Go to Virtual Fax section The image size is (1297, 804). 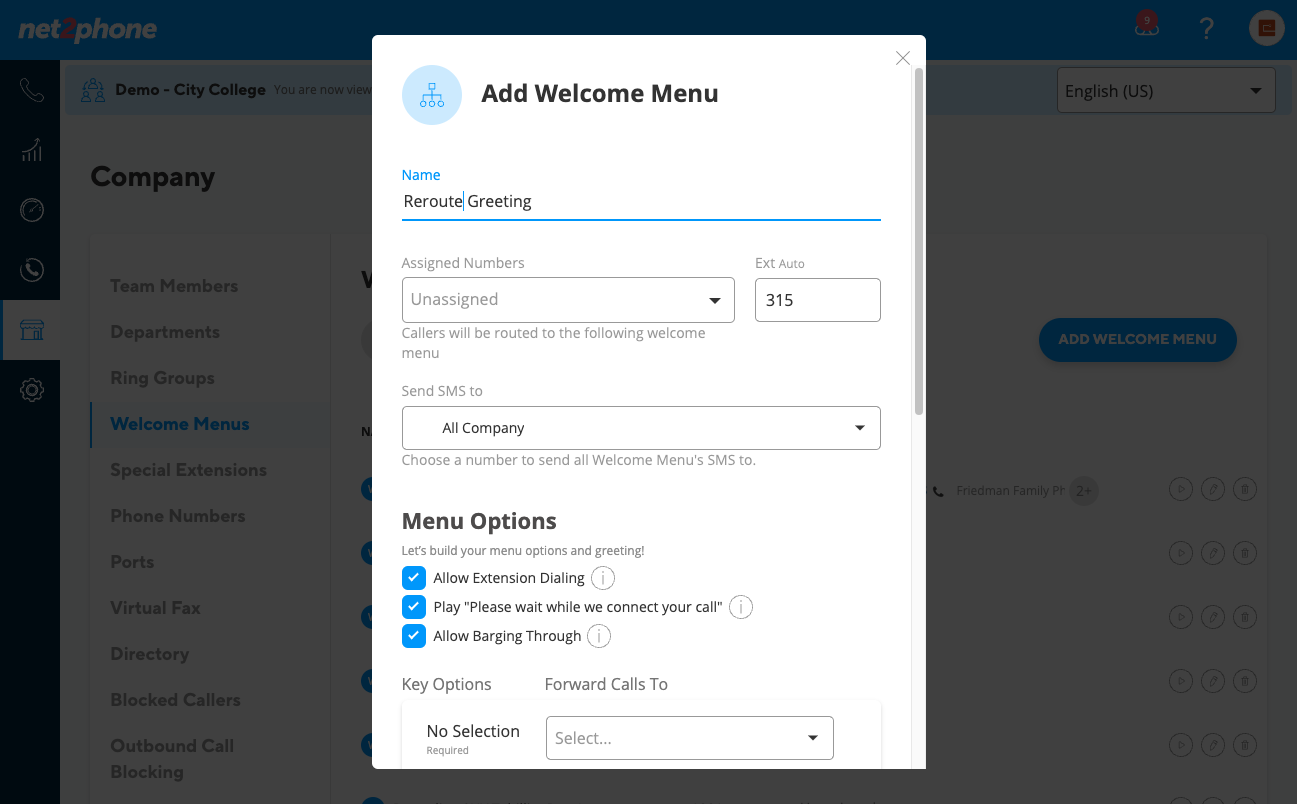point(155,608)
